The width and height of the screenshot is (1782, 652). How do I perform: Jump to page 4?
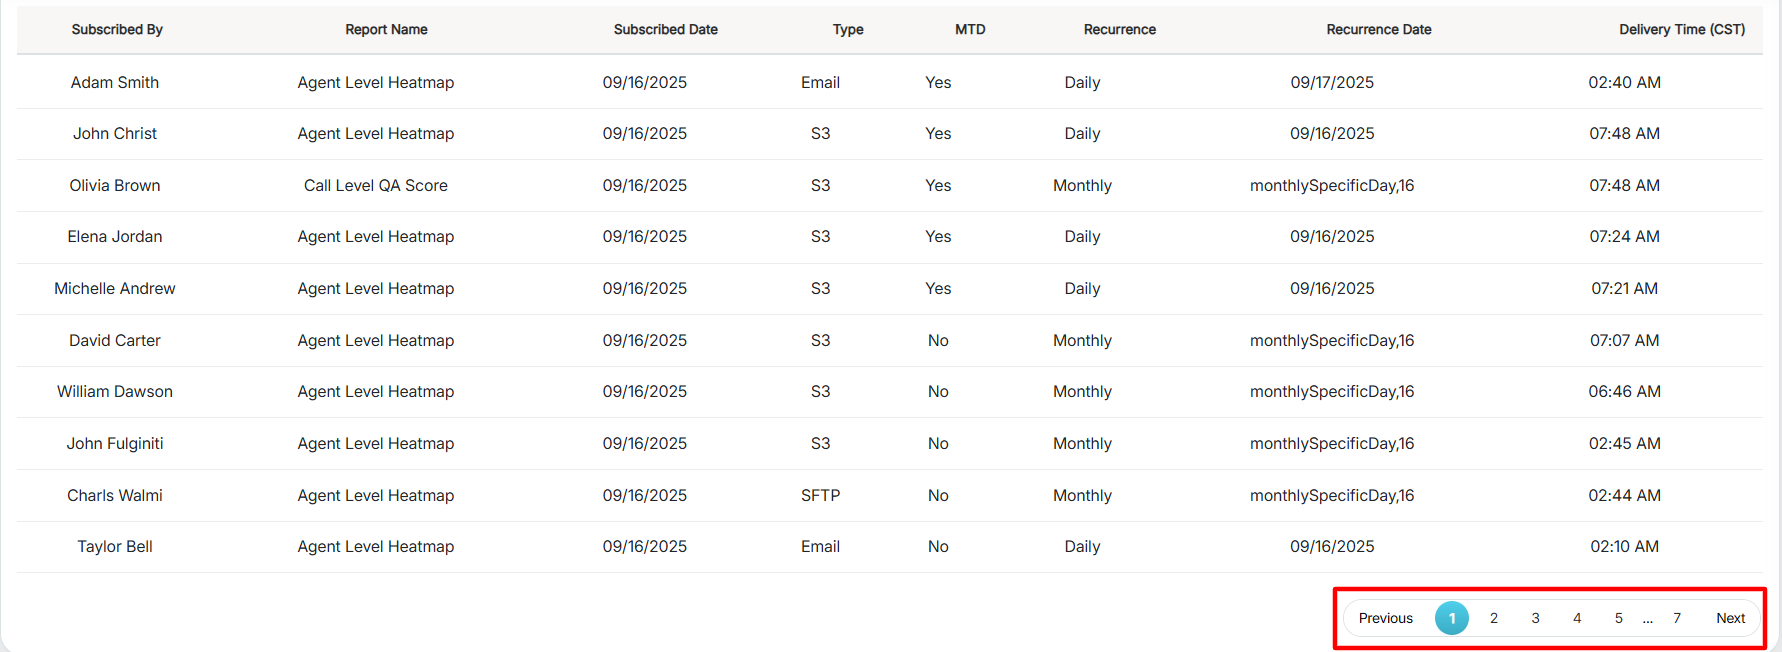(x=1577, y=618)
